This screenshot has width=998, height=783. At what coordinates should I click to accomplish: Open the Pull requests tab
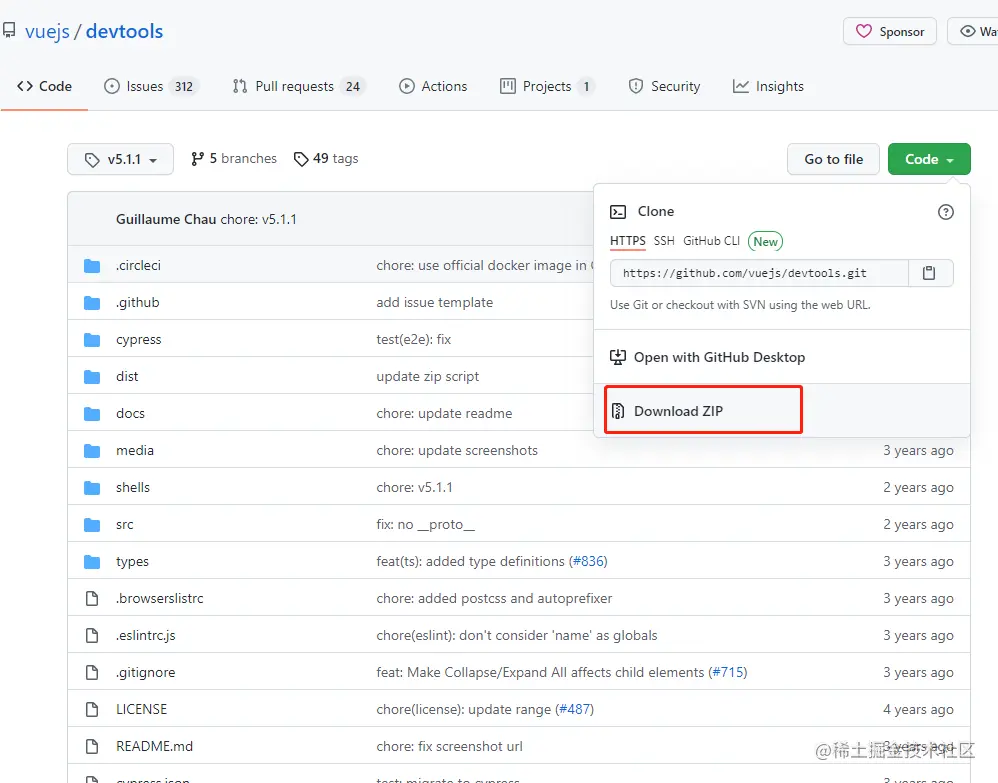298,86
